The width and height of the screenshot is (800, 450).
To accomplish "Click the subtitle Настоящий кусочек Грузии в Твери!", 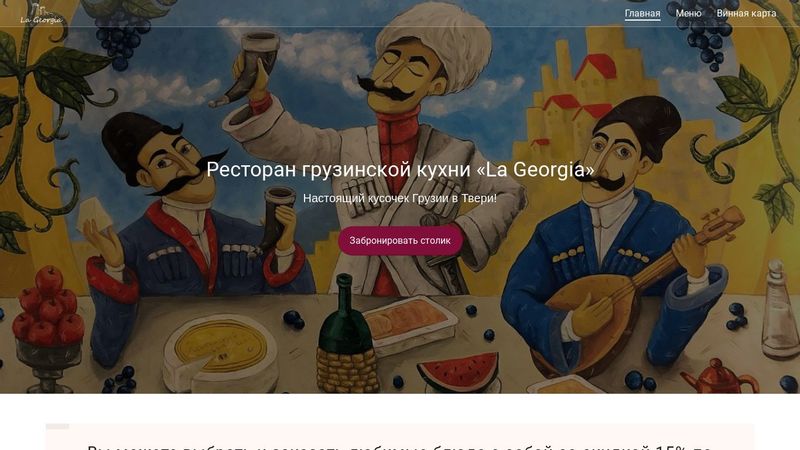I will (x=400, y=198).
